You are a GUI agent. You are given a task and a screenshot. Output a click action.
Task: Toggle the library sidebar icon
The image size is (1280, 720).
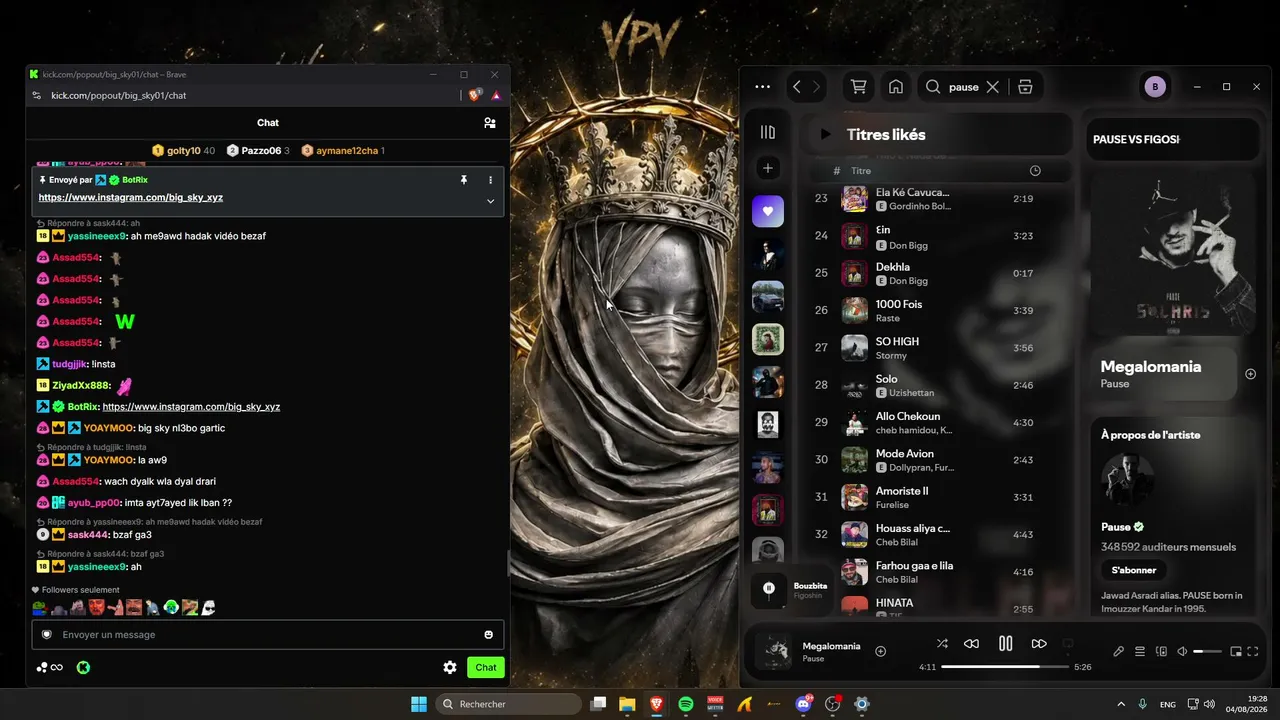(768, 132)
